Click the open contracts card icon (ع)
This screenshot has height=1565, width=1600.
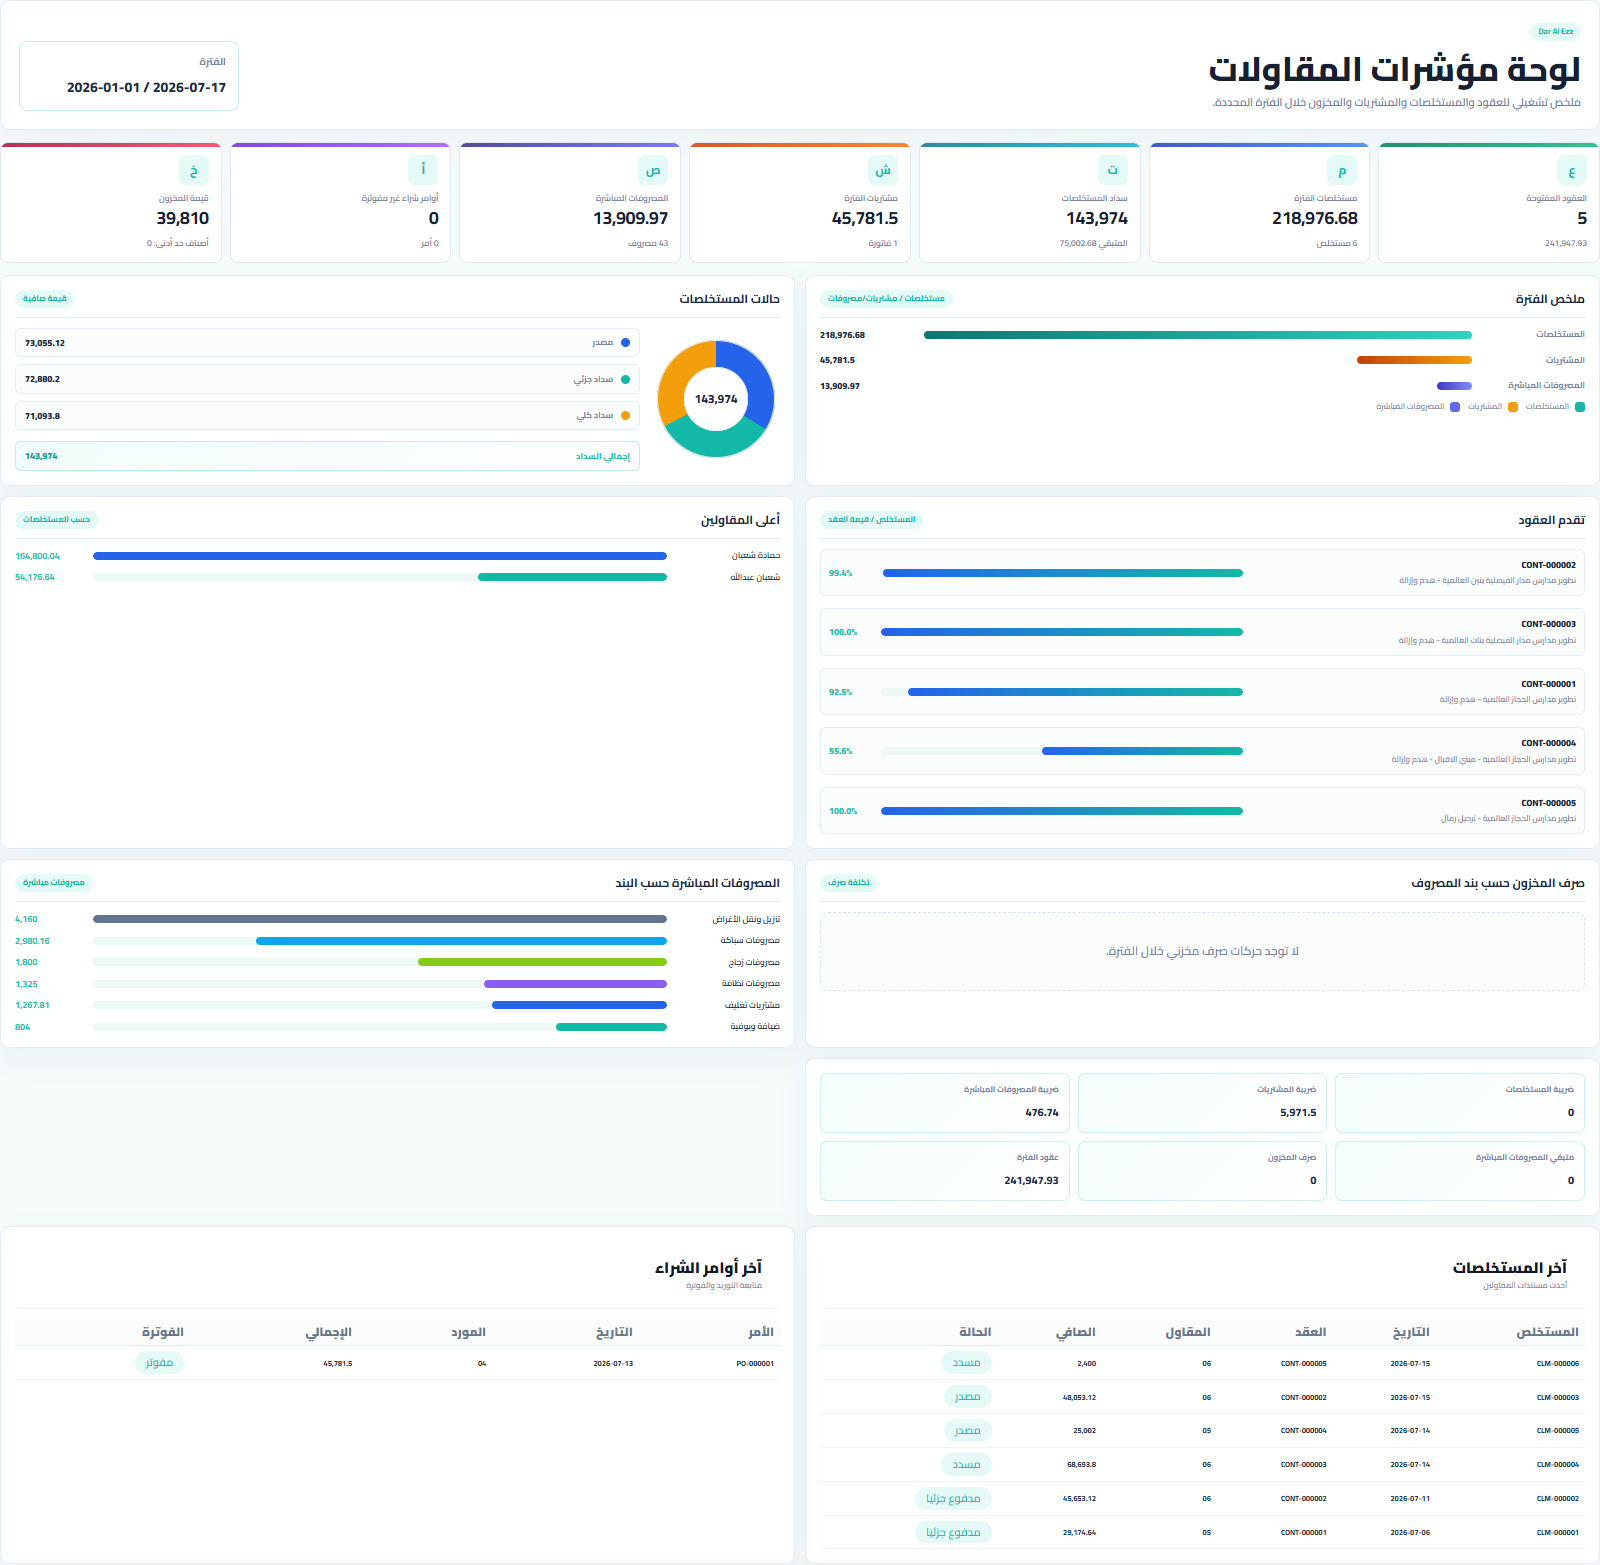1571,170
